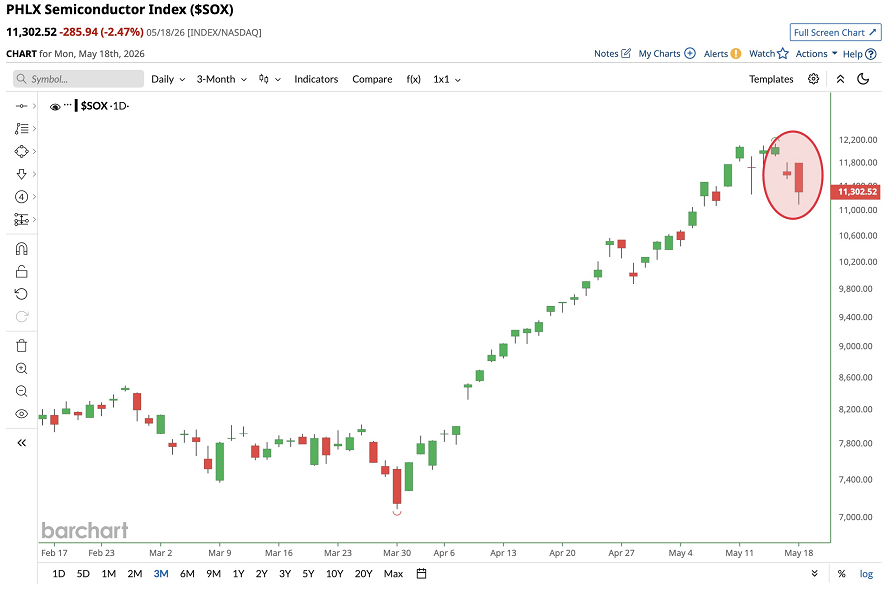Switch to dark mode moon icon
Viewport: 889px width, 590px height.
(x=863, y=79)
